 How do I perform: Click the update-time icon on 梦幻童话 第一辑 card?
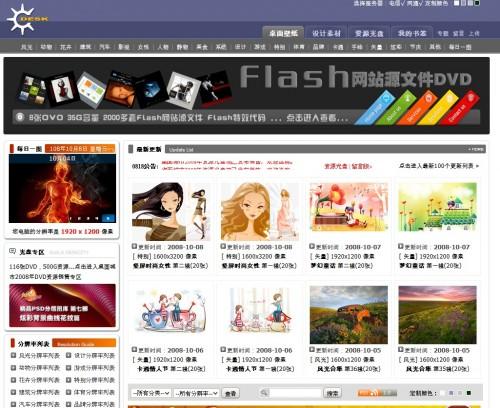[x=401, y=246]
